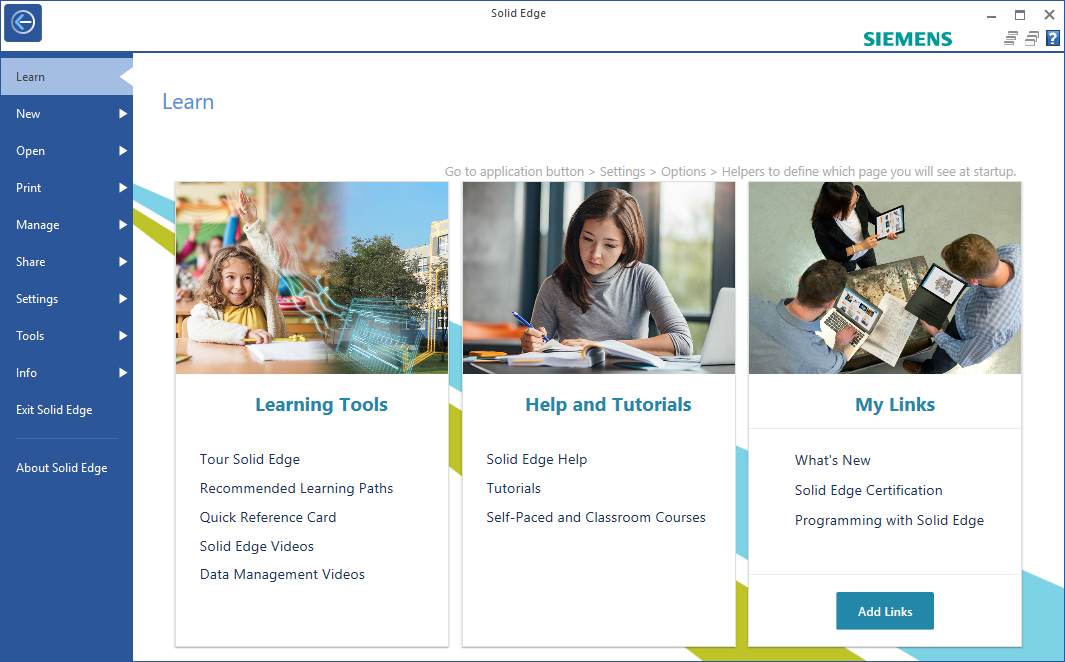Expand the New submenu arrow
The image size is (1065, 662).
coord(123,114)
